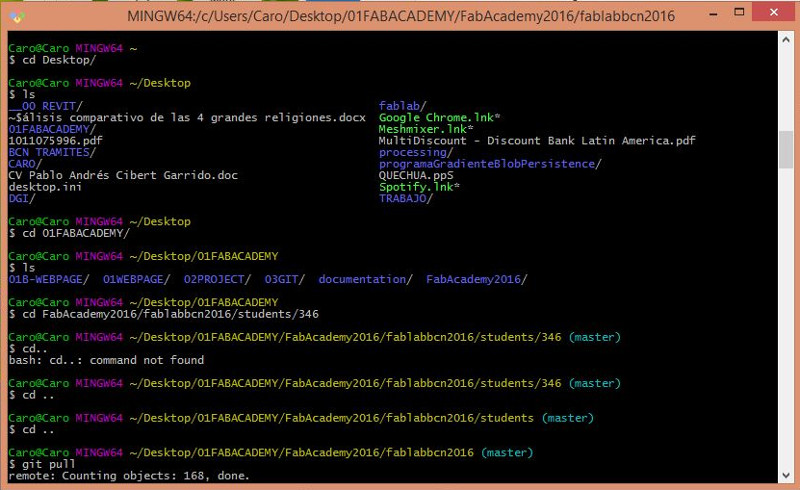The width and height of the screenshot is (800, 490).
Task: Click the scrollbar down arrow
Action: click(x=786, y=475)
